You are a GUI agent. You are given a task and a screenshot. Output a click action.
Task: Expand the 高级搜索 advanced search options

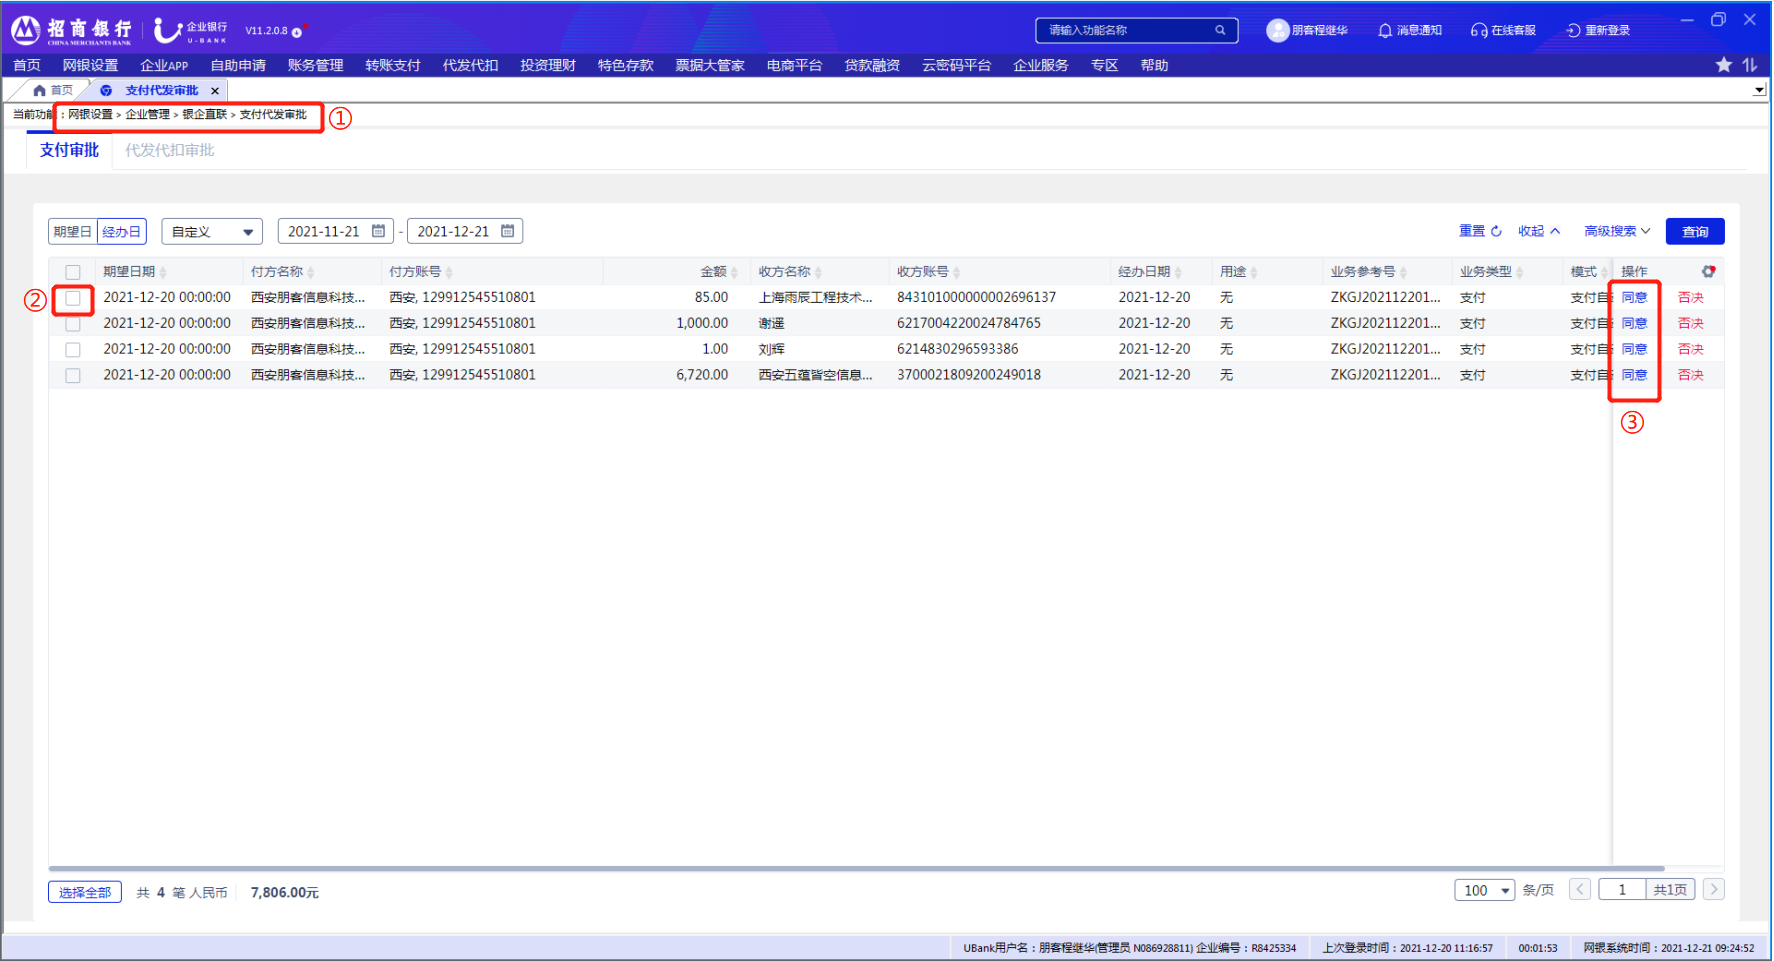click(x=1616, y=231)
